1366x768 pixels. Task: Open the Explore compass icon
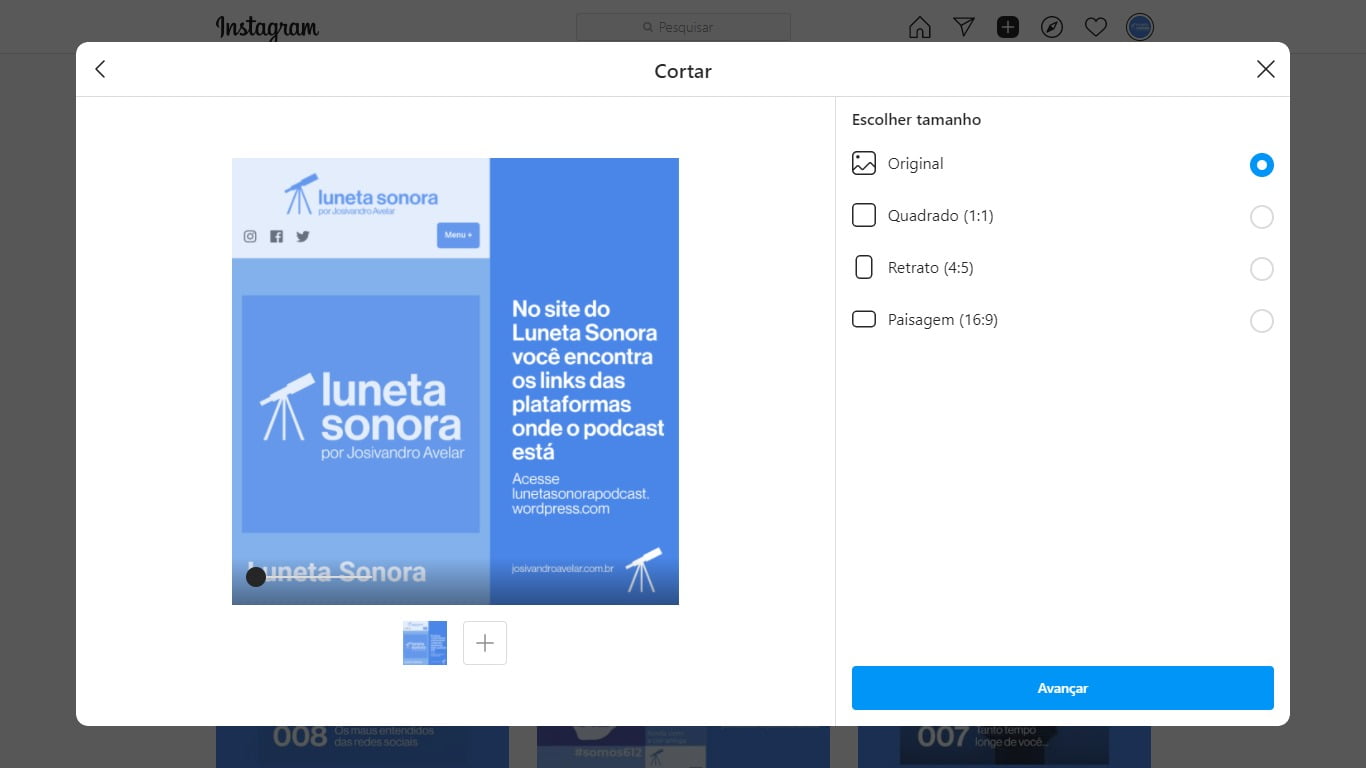coord(1051,27)
